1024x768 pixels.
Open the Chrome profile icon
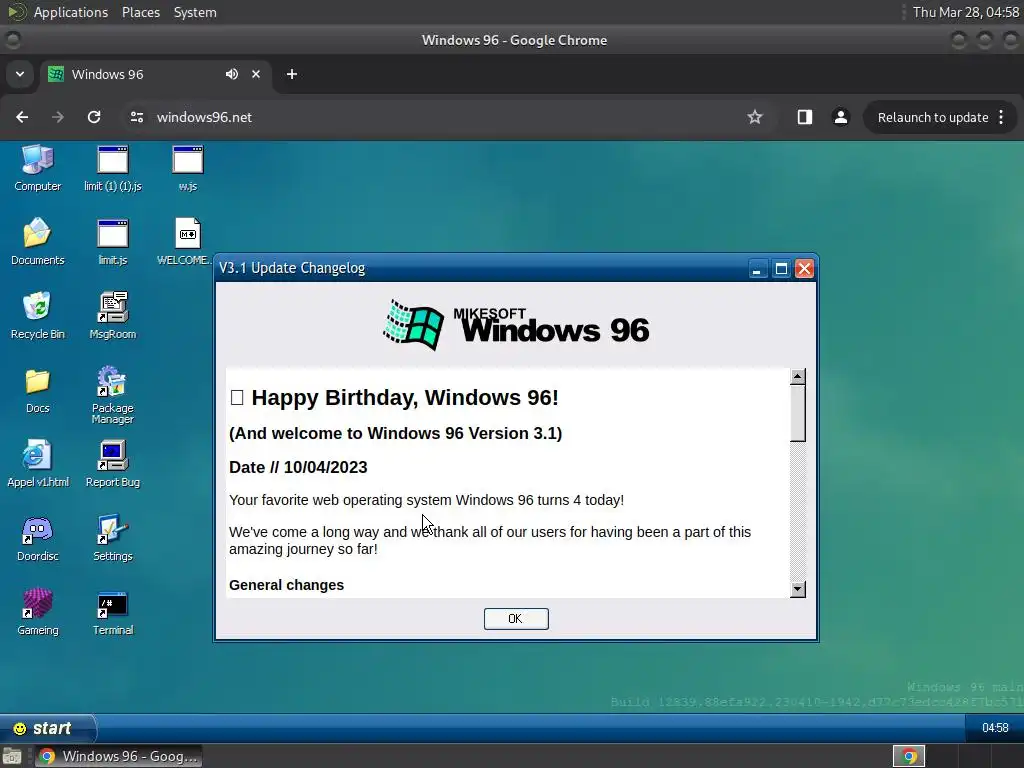[x=840, y=117]
